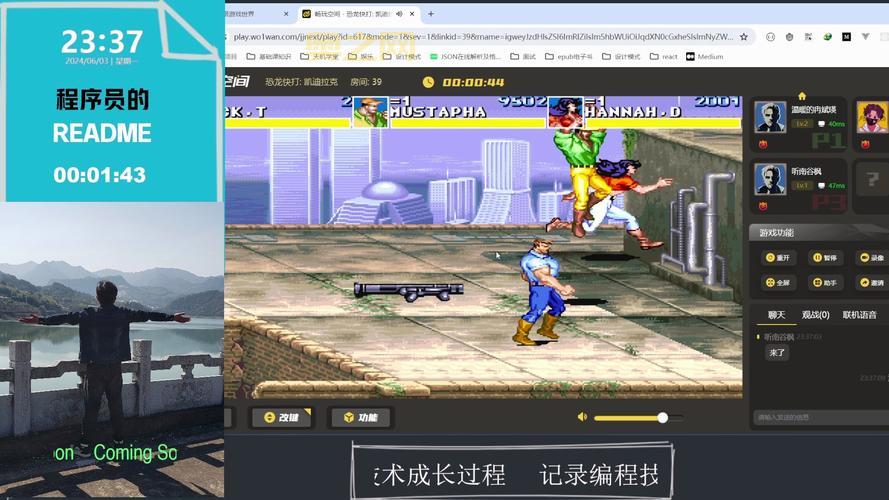
Task: Pause the game with 暂停 button
Action: [825, 257]
